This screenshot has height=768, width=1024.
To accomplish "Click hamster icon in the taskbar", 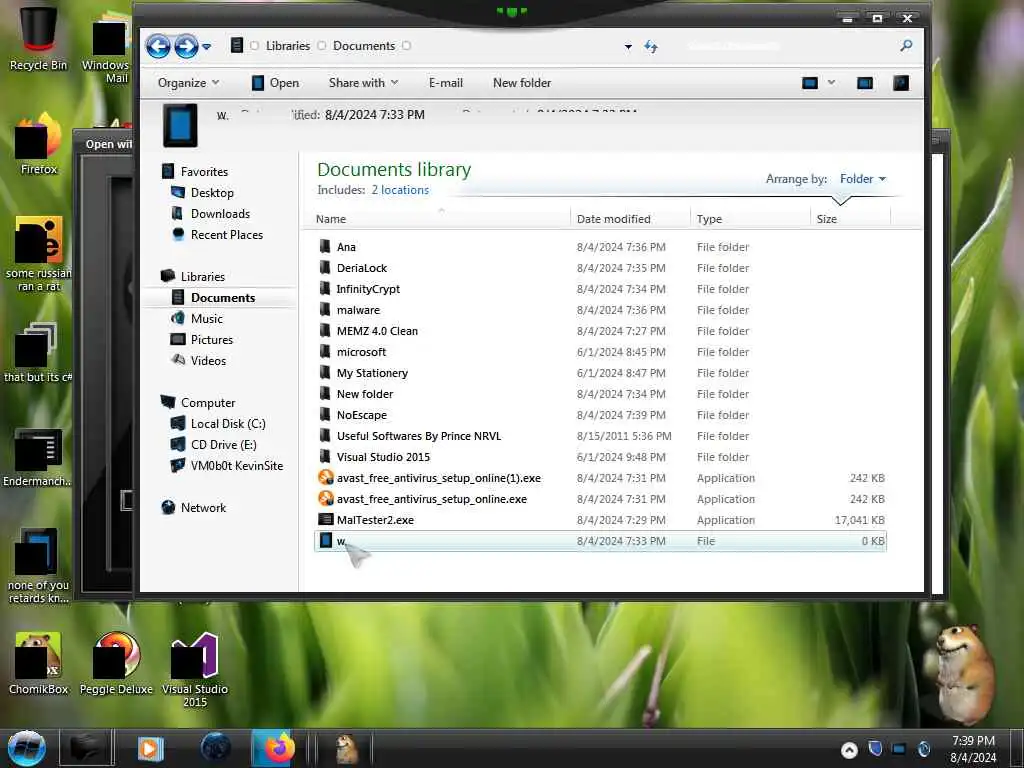I will (x=346, y=748).
